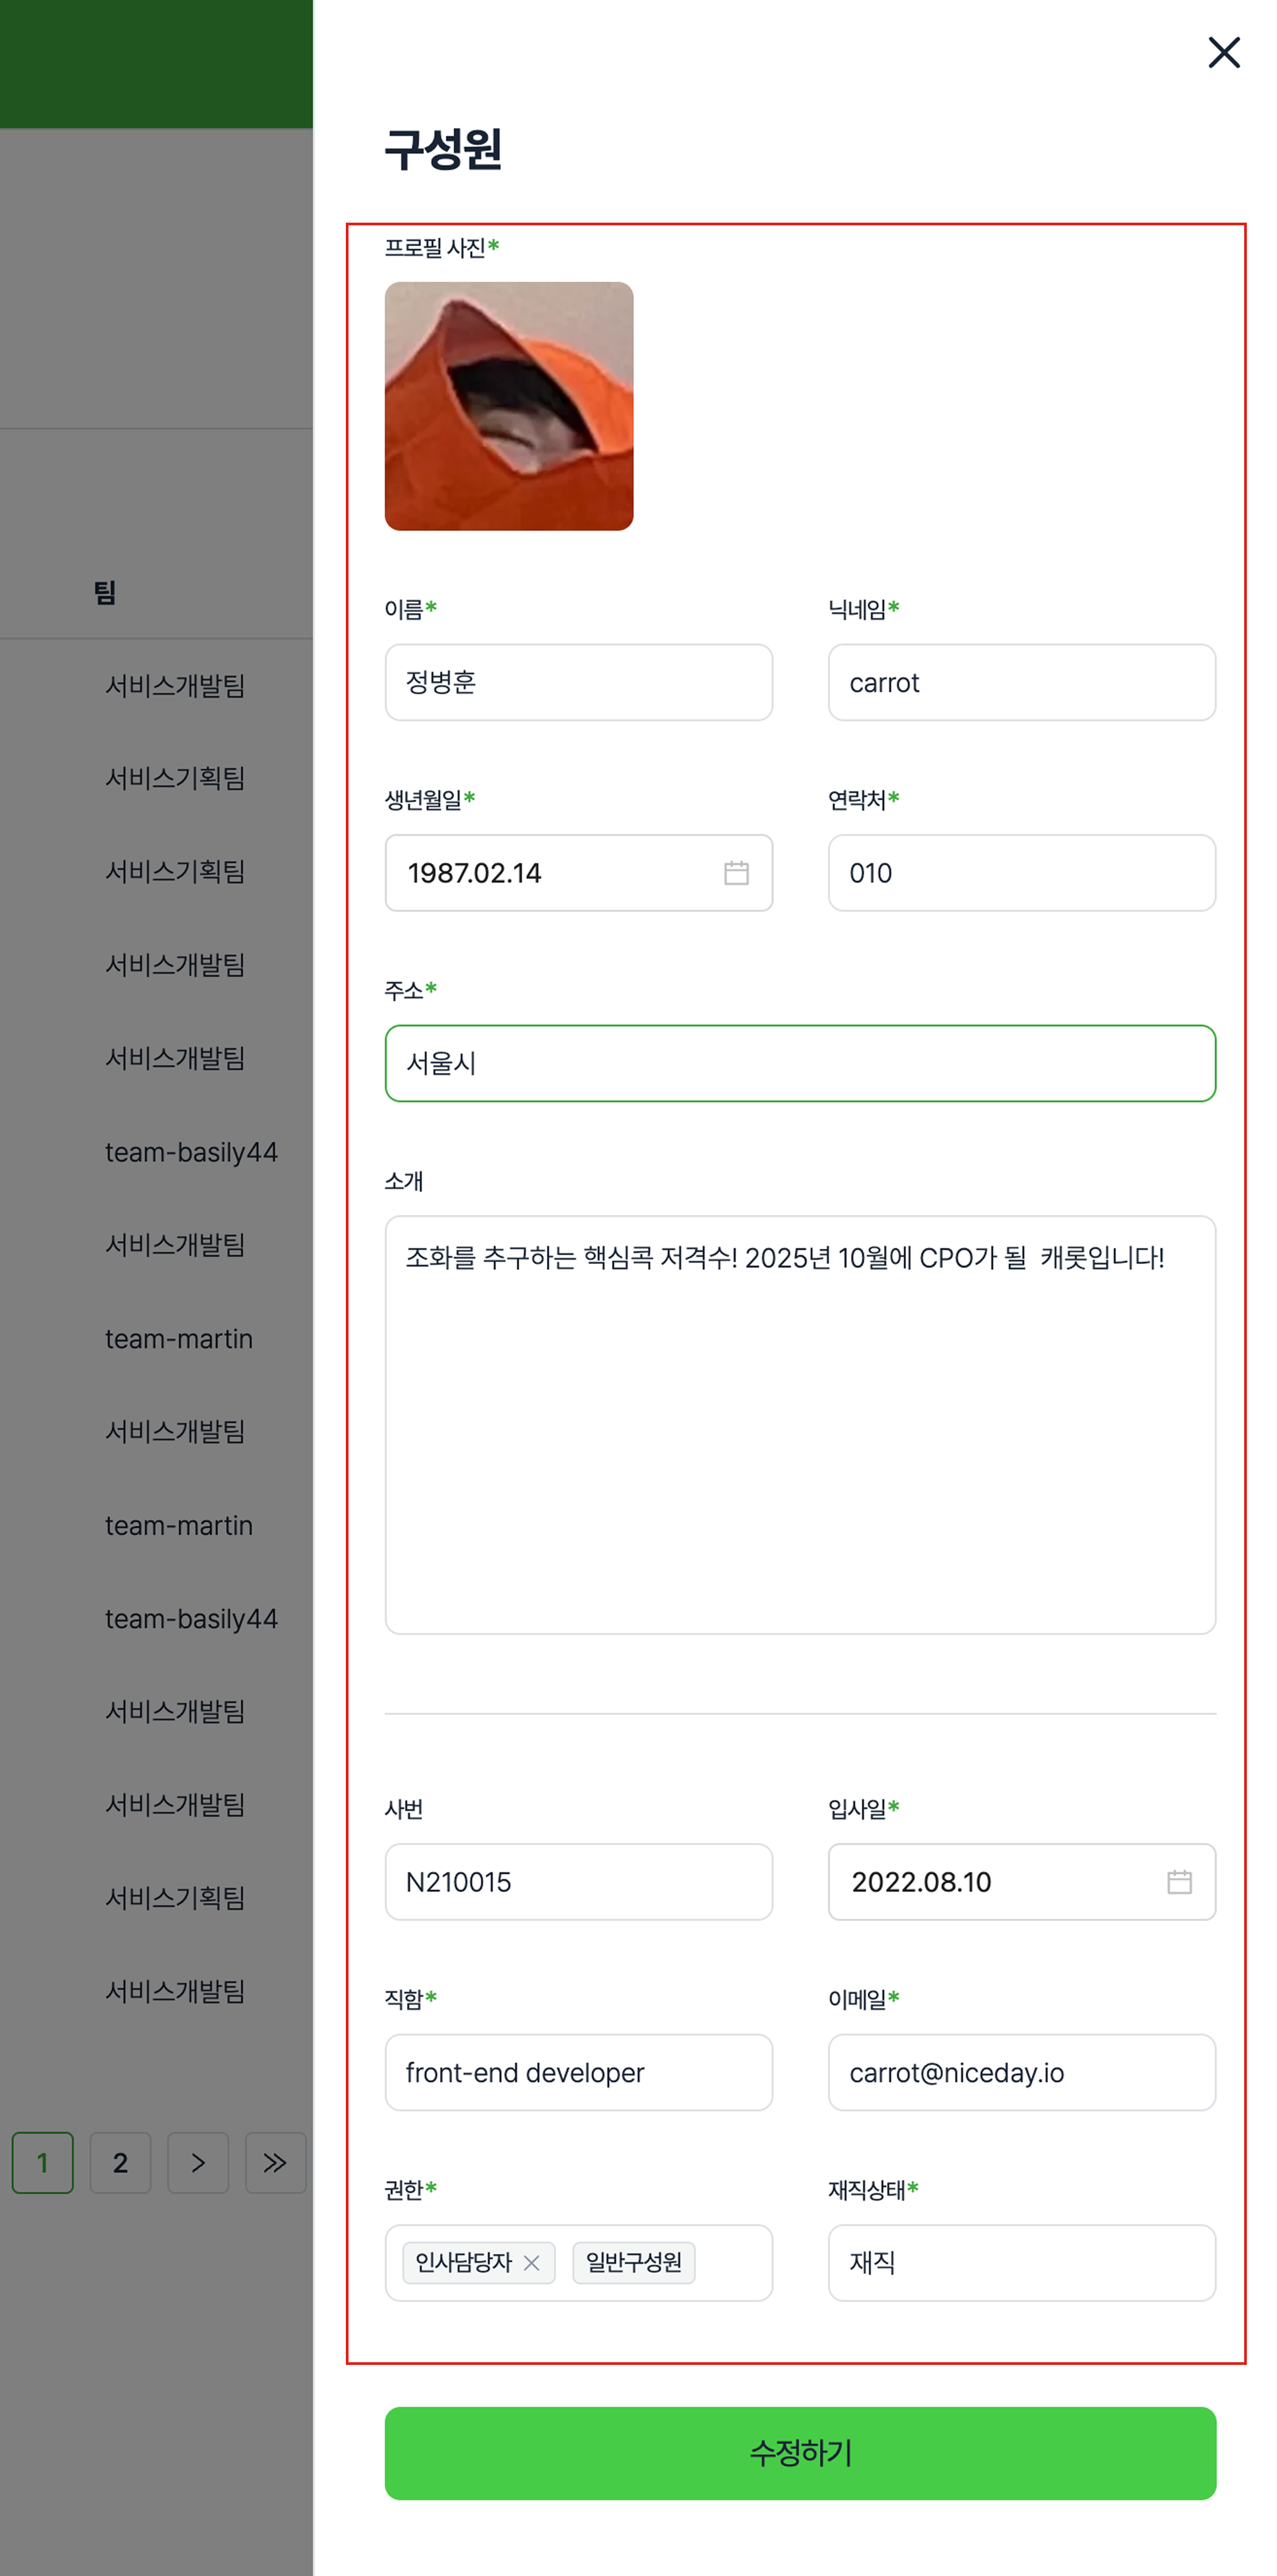Jump to last page double arrow

click(275, 2163)
